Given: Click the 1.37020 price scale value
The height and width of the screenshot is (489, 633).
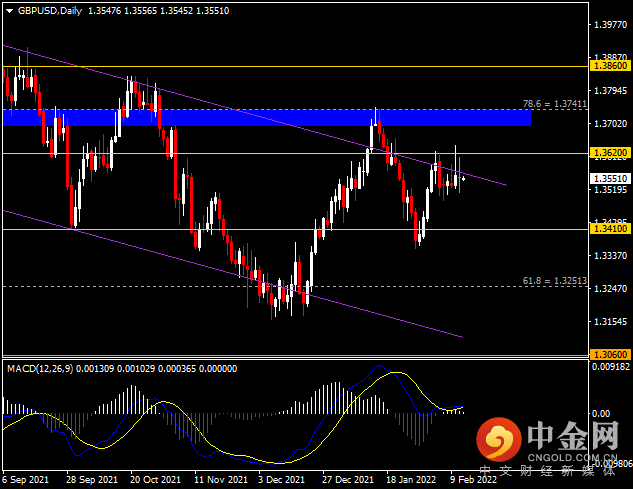Looking at the screenshot, I should [x=610, y=124].
